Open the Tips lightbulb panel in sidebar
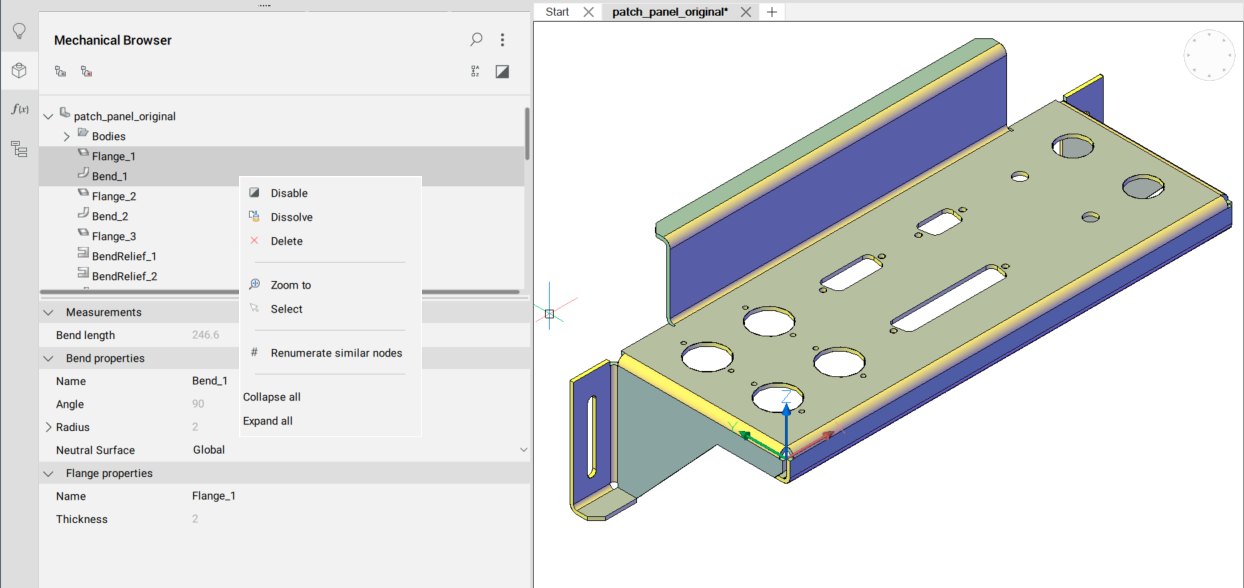This screenshot has width=1244, height=588. [18, 31]
